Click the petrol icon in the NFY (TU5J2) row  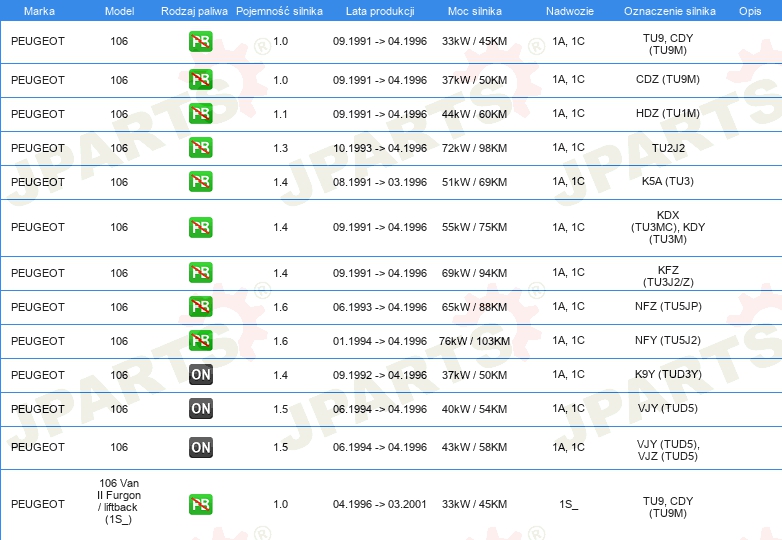[x=200, y=341]
